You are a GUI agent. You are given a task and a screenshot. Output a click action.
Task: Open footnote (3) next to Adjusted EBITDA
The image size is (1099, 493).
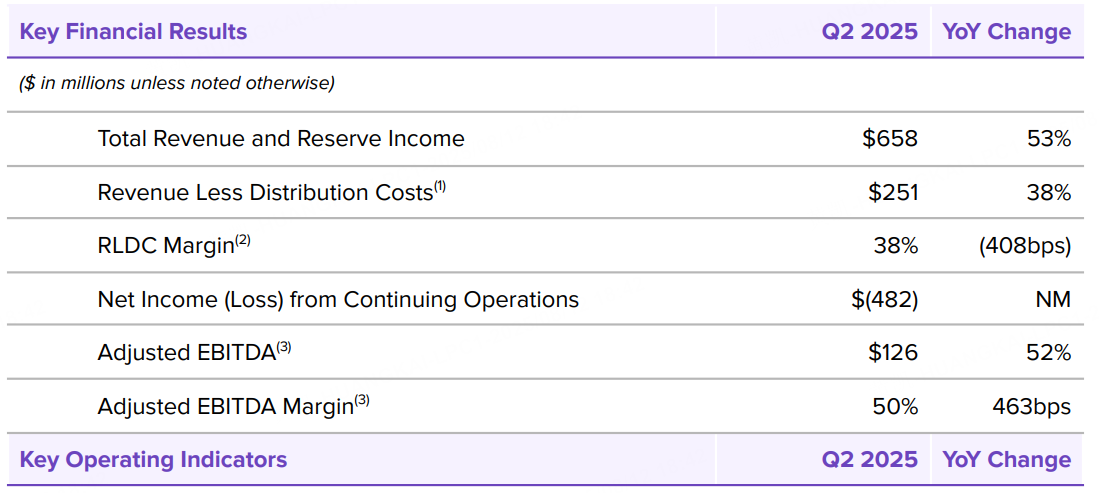pos(284,346)
